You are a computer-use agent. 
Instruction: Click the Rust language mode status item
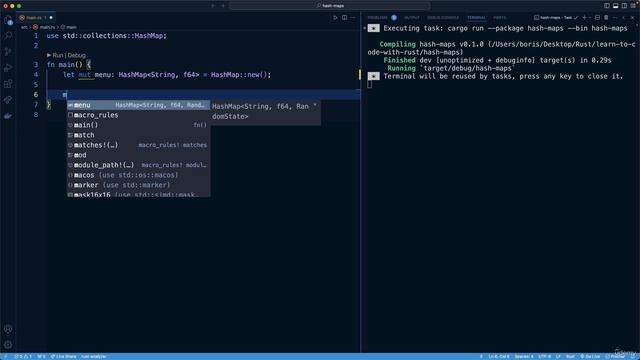click(570, 356)
